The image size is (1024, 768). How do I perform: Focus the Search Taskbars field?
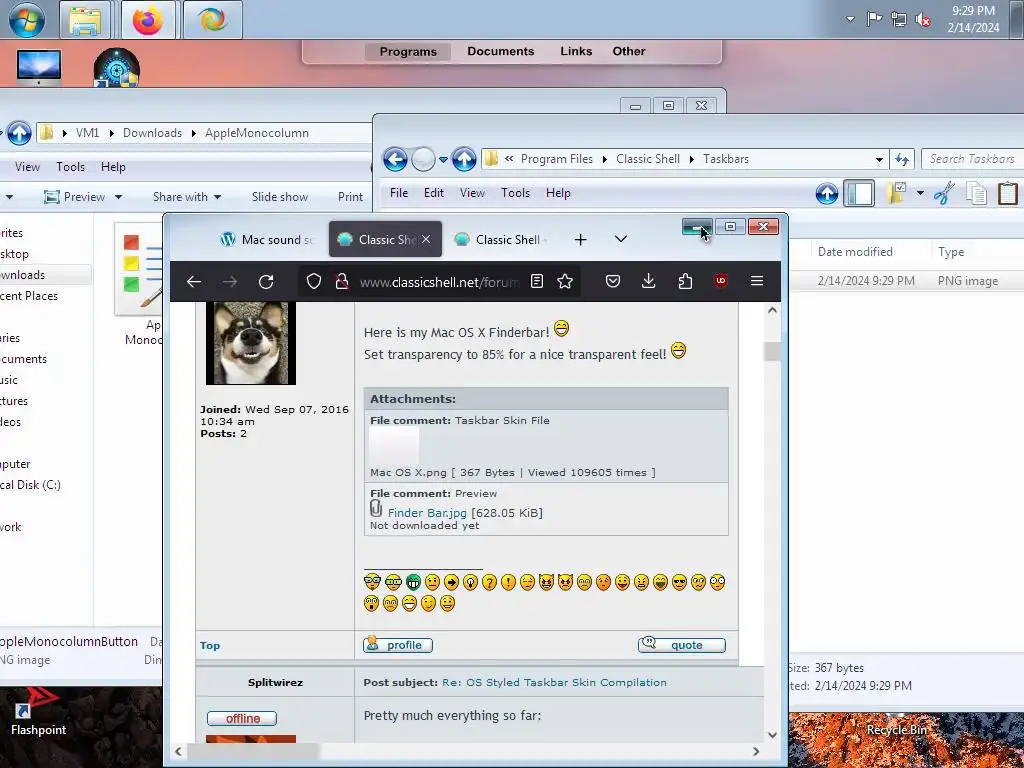972,159
